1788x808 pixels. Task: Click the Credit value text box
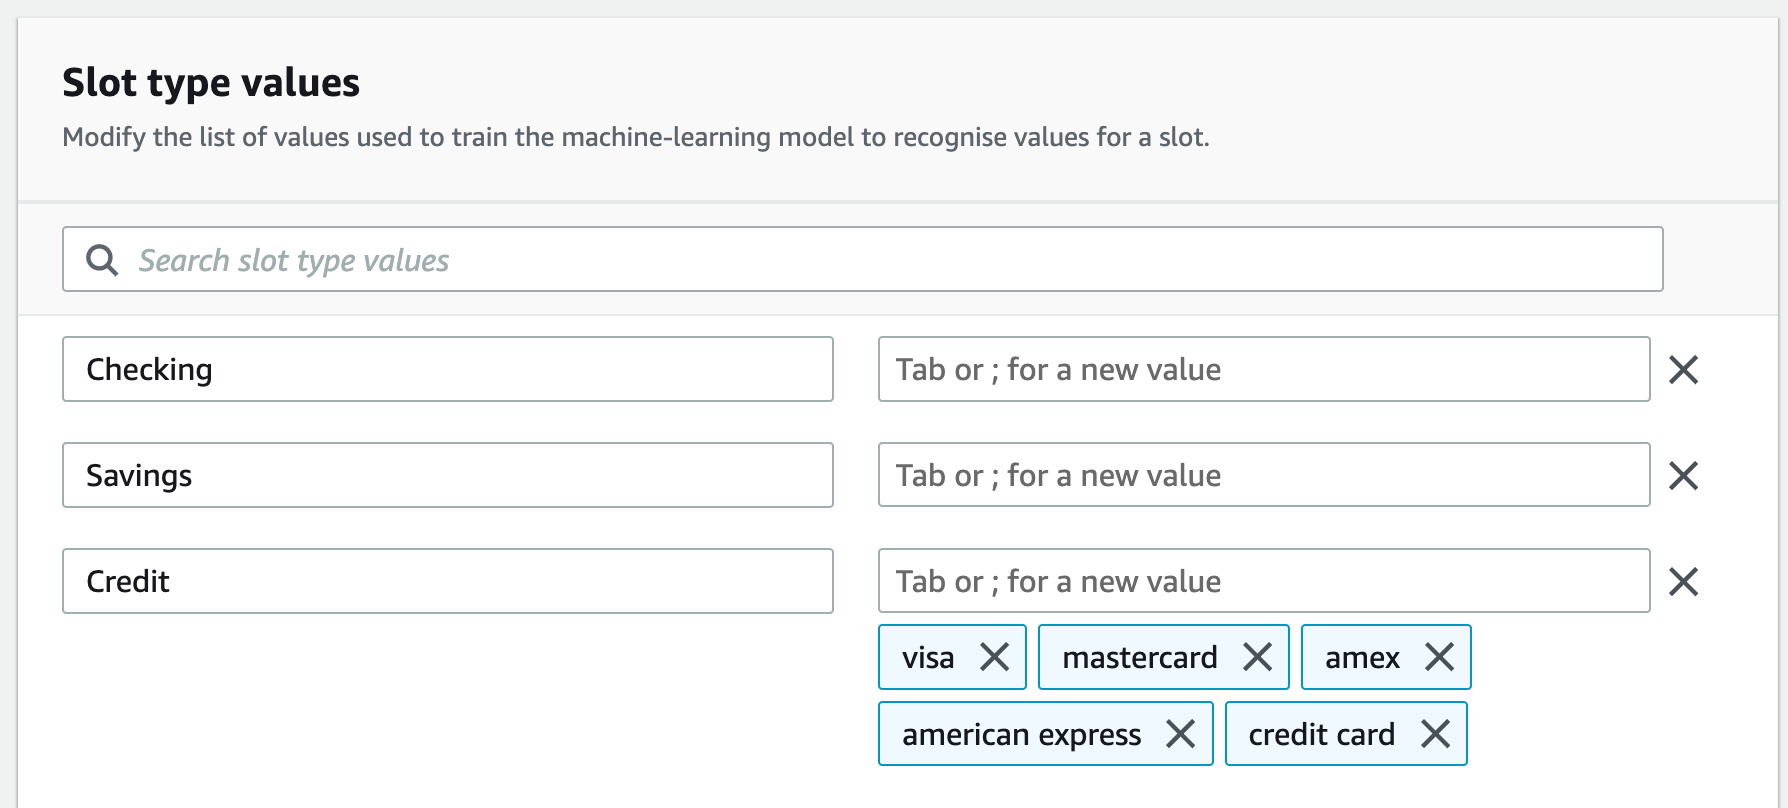(447, 582)
